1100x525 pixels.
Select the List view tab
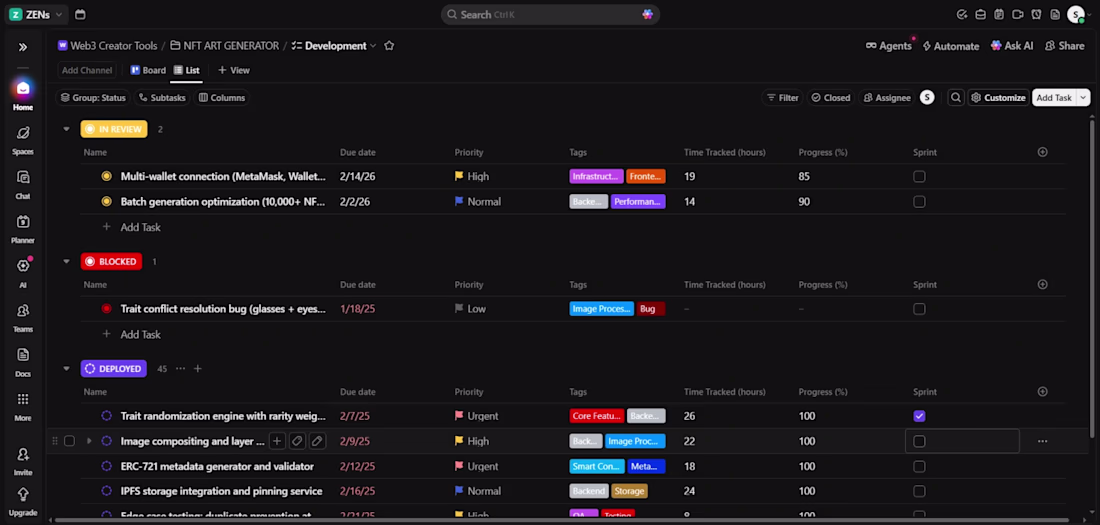point(187,70)
